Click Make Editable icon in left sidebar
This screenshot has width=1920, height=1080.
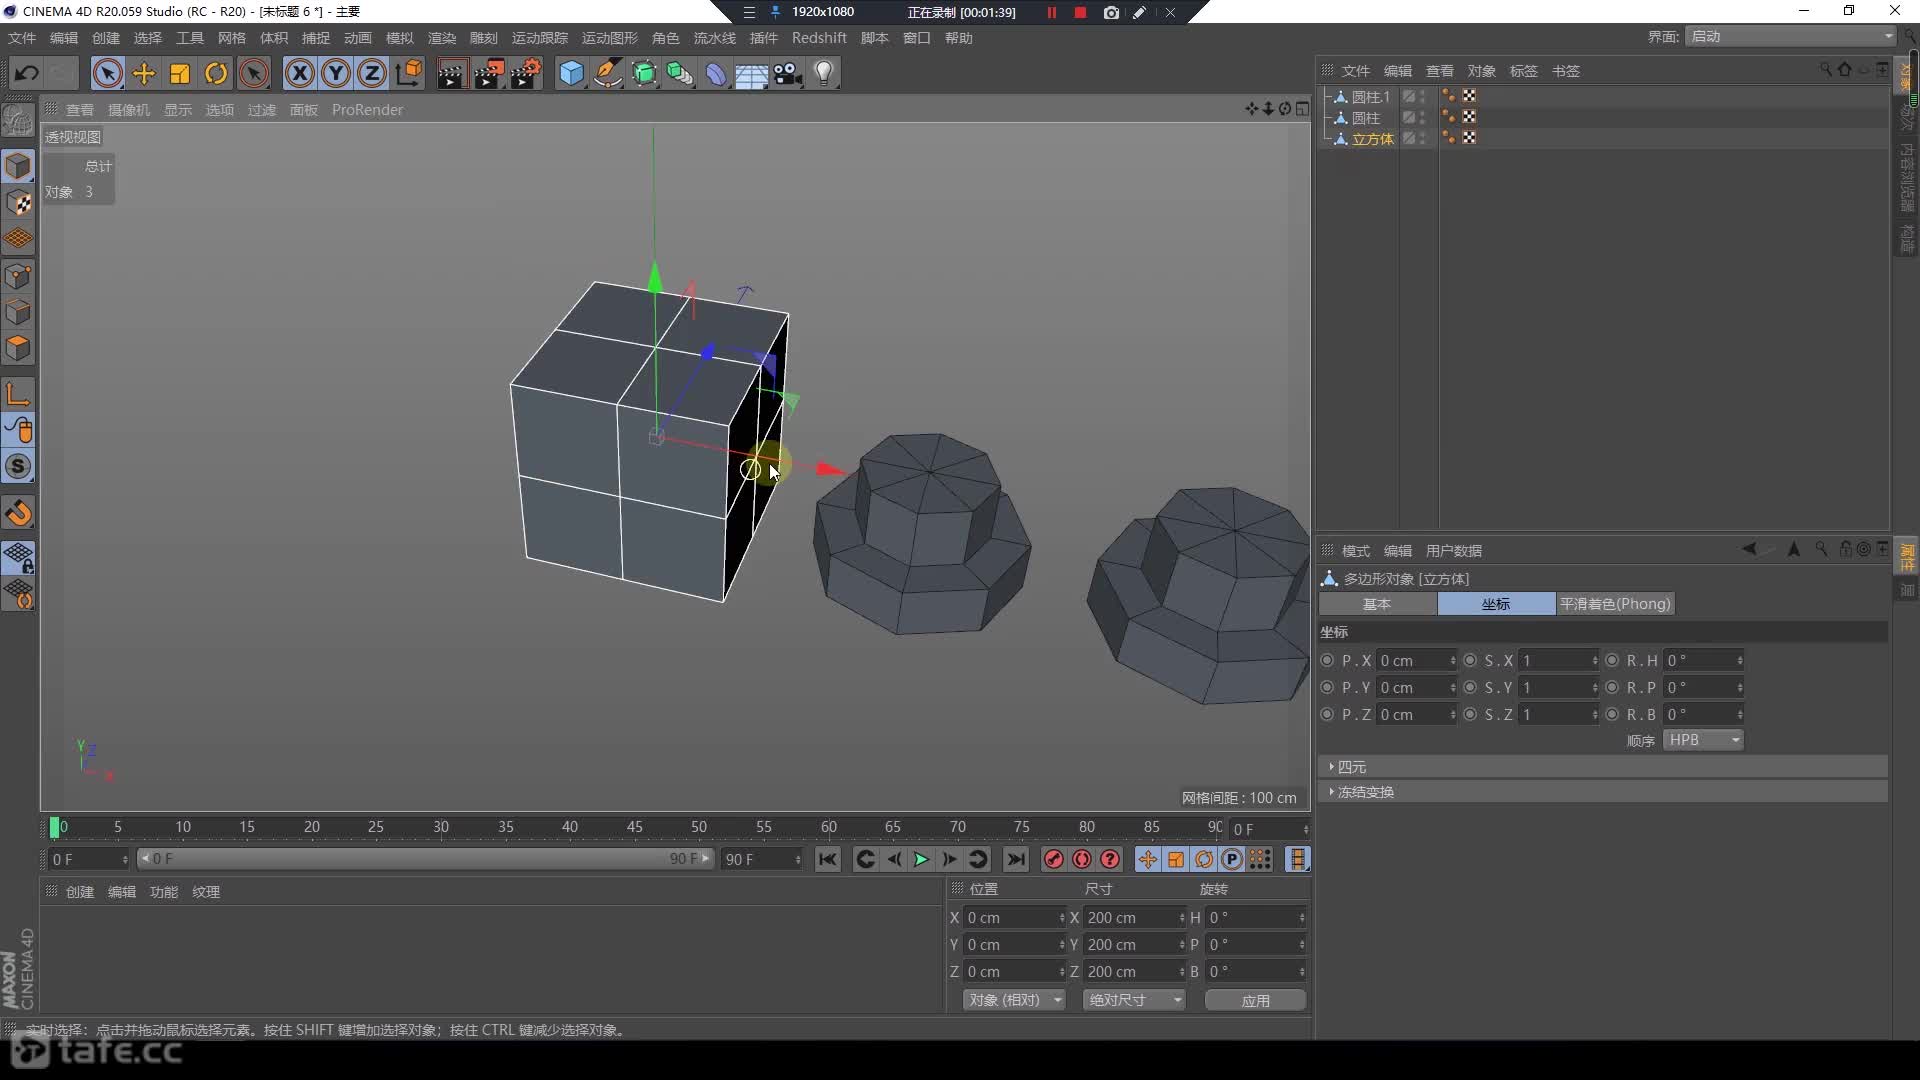point(18,120)
